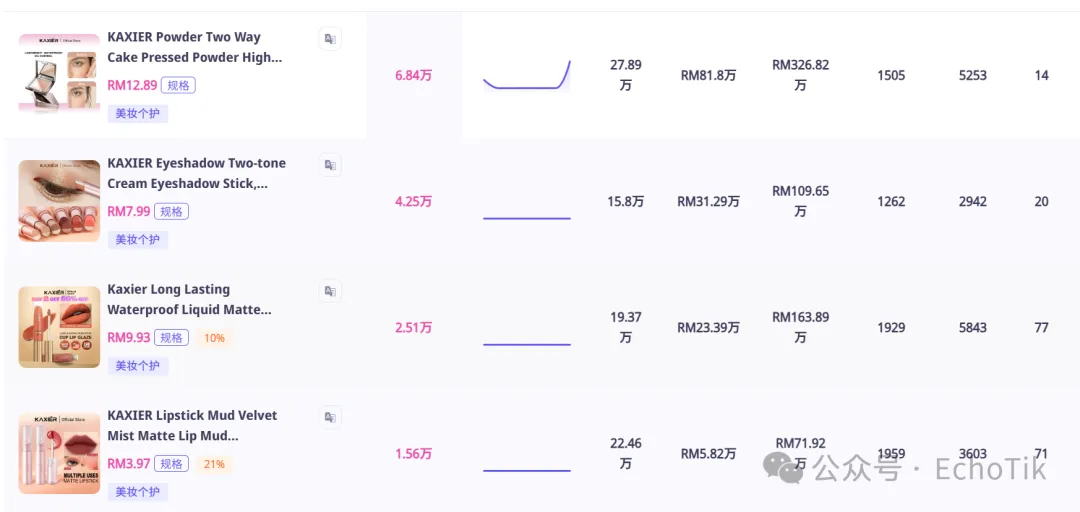Click translate icon beside KAXIER Powder title

tap(329, 39)
